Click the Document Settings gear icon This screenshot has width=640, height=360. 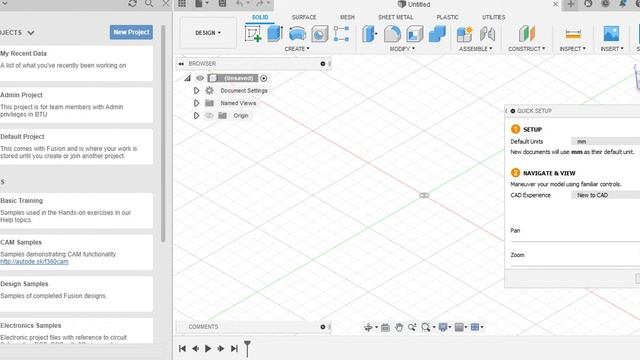[209, 91]
